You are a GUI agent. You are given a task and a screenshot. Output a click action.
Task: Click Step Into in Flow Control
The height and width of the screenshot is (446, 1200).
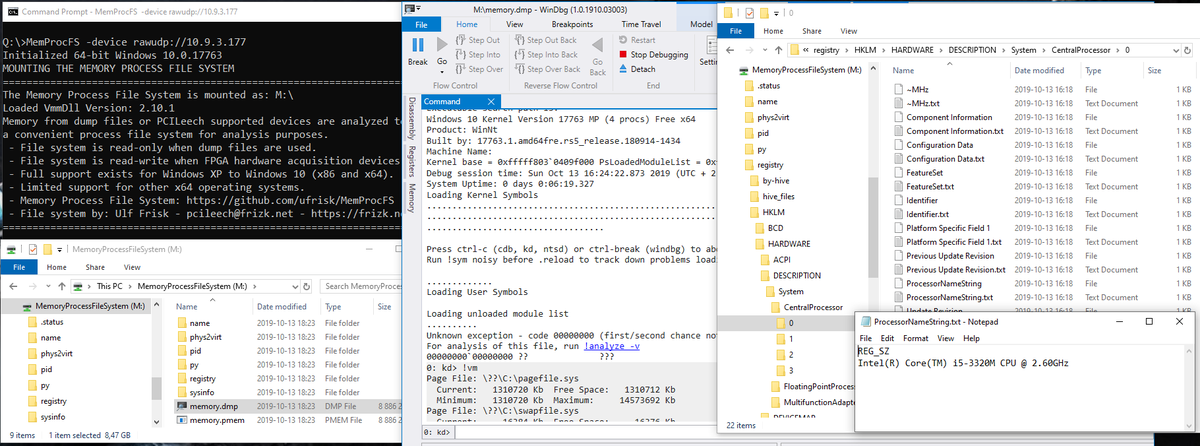tap(479, 54)
